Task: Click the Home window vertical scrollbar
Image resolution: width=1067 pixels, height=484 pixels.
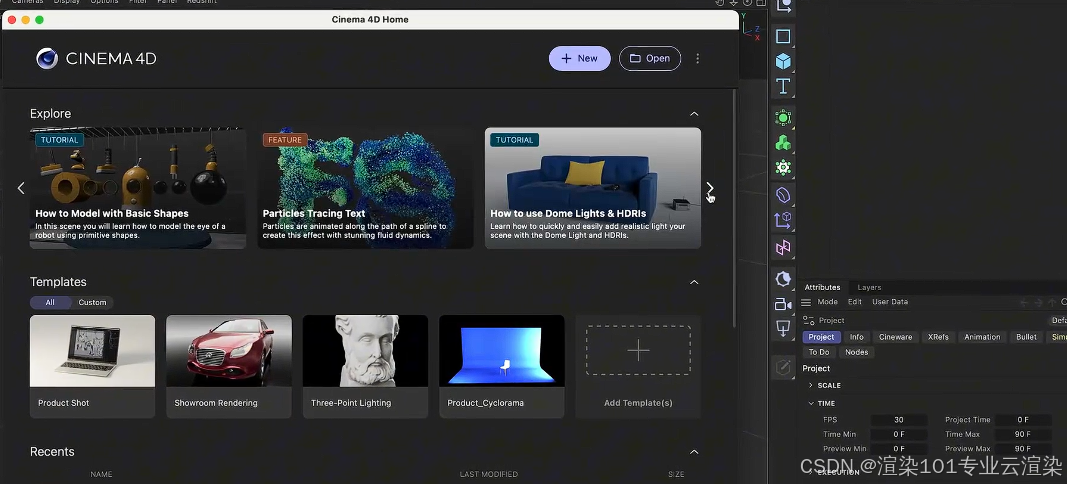Action: coord(734,208)
